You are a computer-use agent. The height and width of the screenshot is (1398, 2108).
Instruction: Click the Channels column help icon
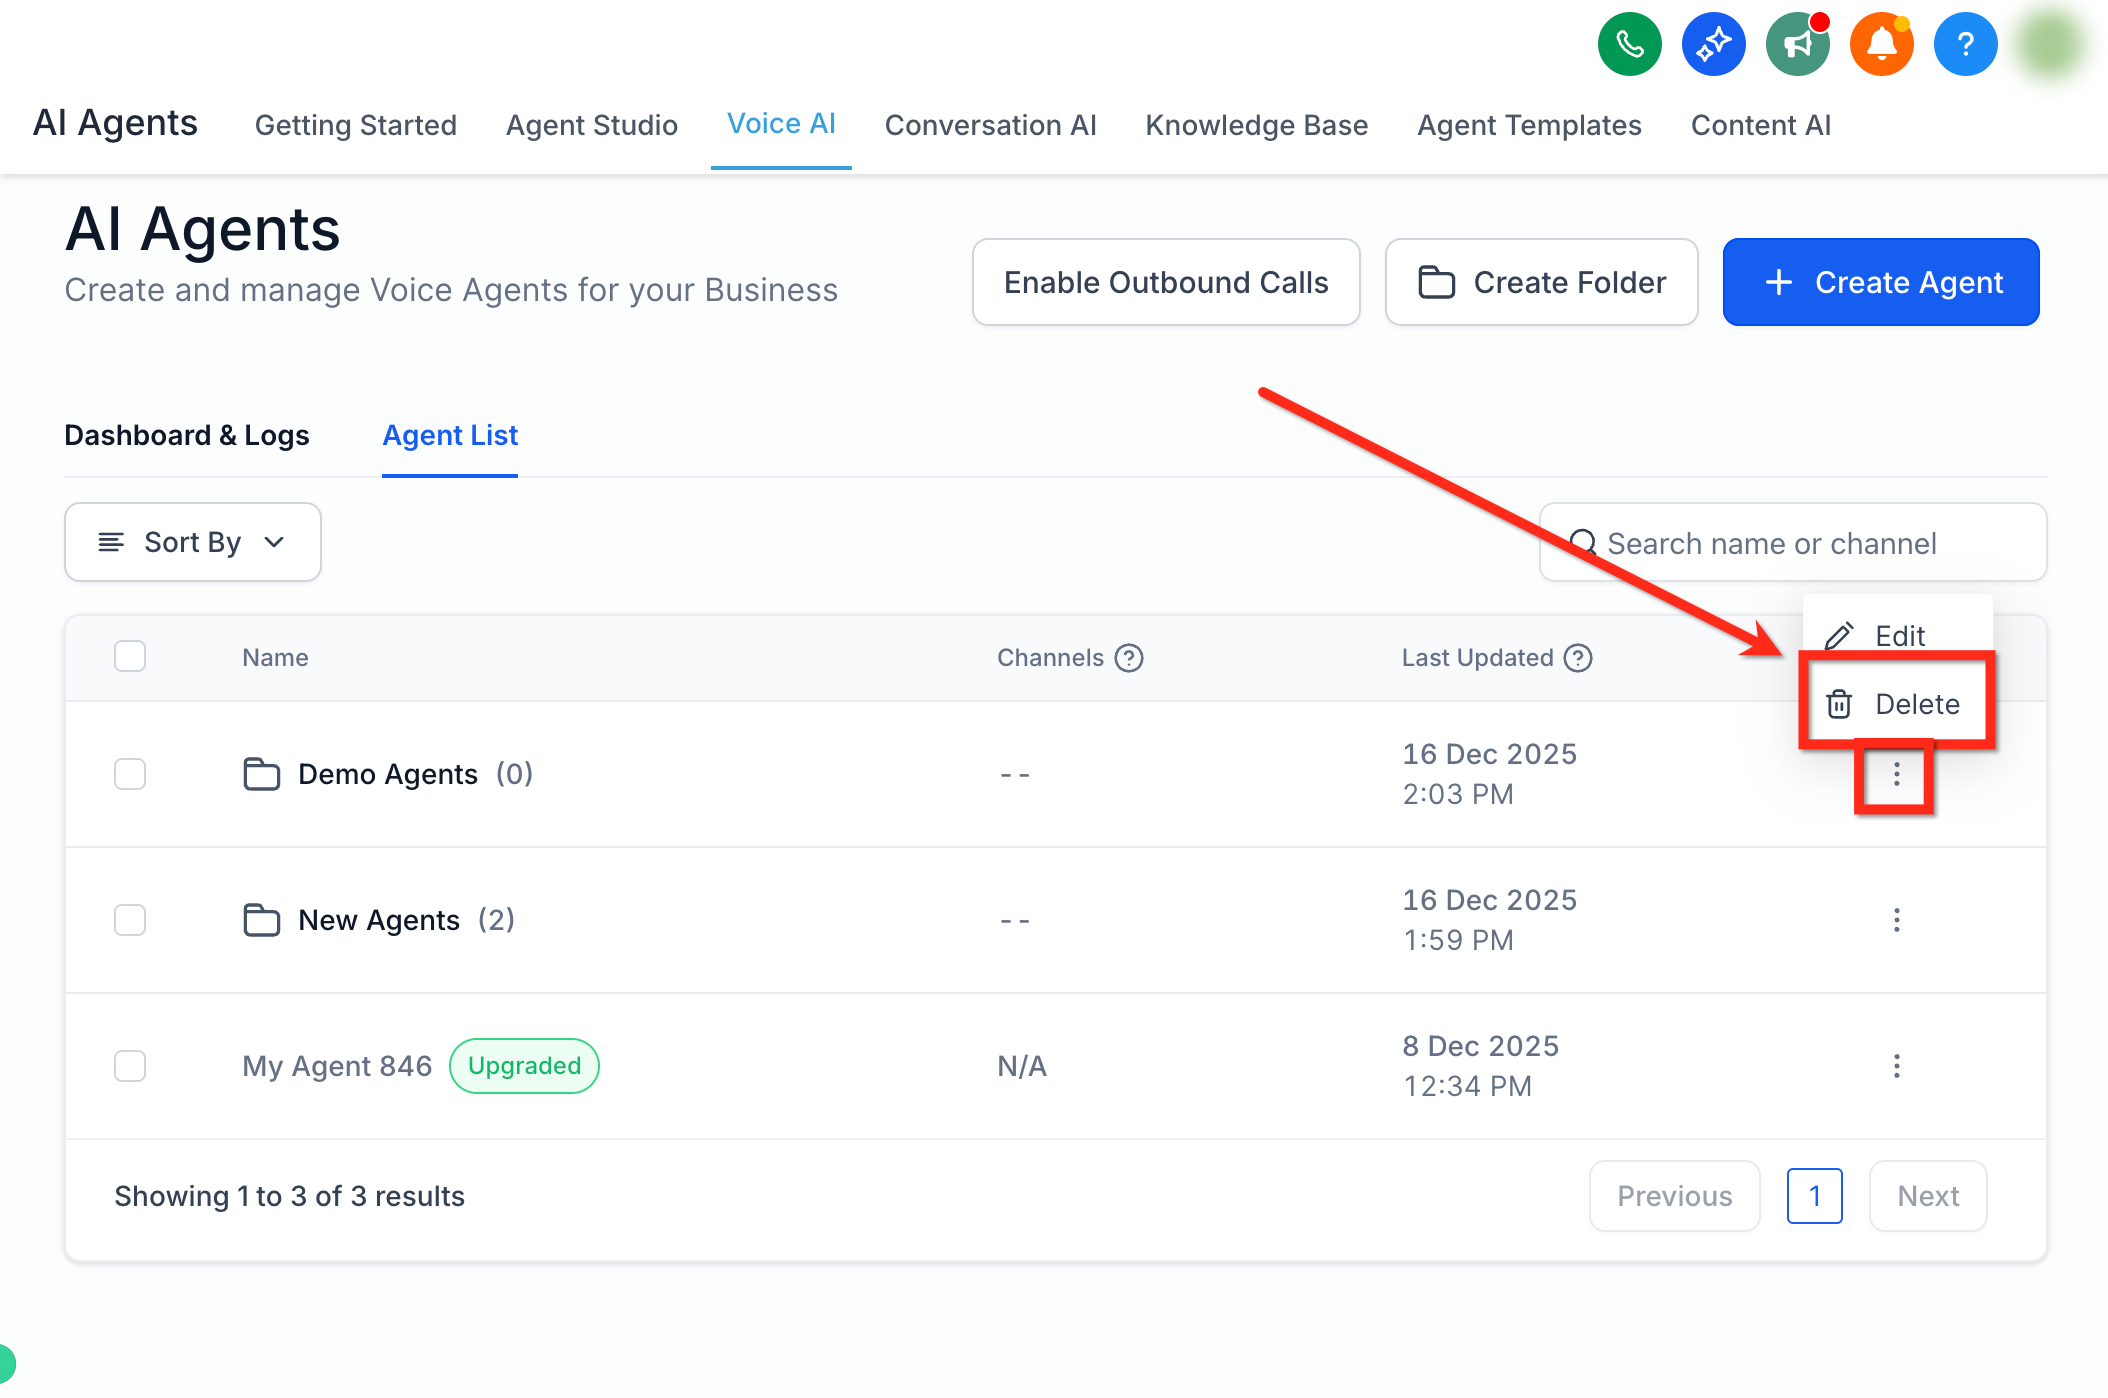(x=1129, y=658)
